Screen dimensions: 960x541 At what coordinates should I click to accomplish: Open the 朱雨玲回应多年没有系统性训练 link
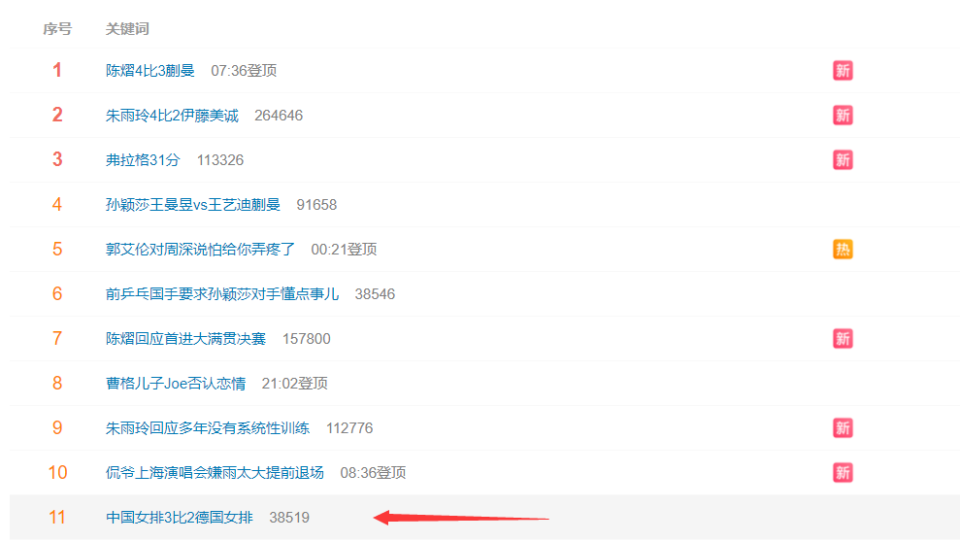pyautogui.click(x=208, y=428)
